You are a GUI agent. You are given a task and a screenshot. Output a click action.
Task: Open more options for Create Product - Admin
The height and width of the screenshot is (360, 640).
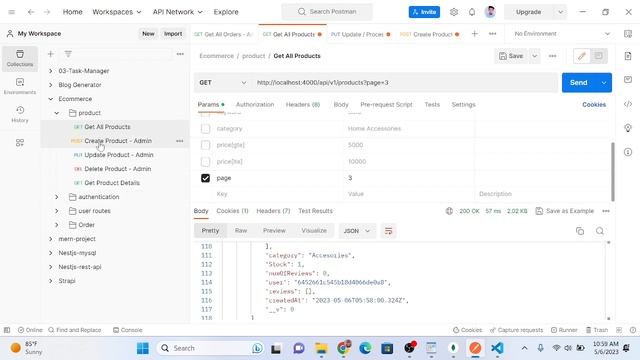(180, 141)
